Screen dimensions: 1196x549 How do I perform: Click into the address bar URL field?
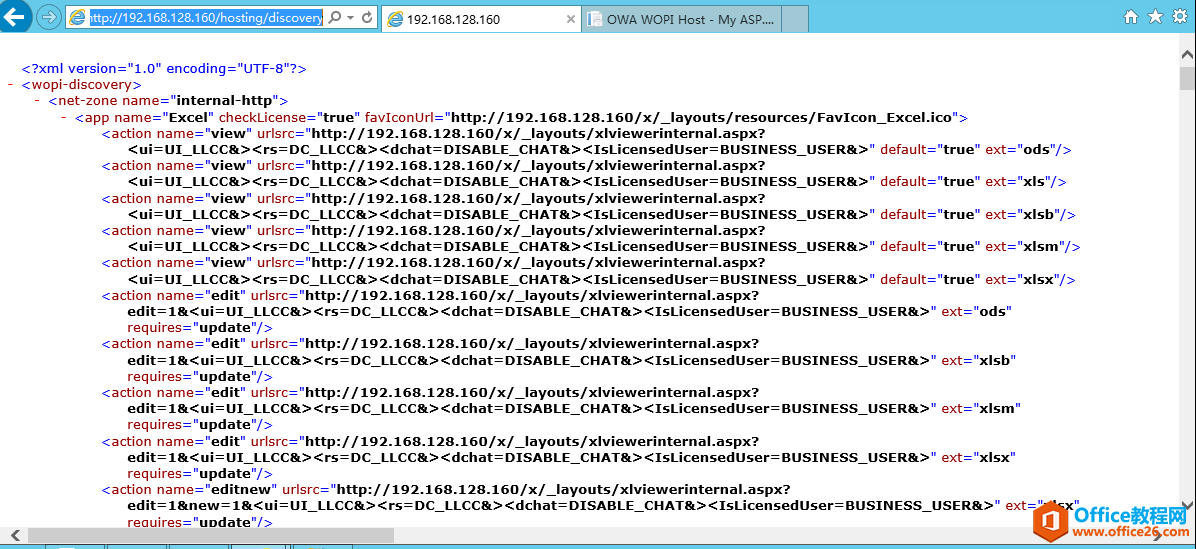pos(204,17)
